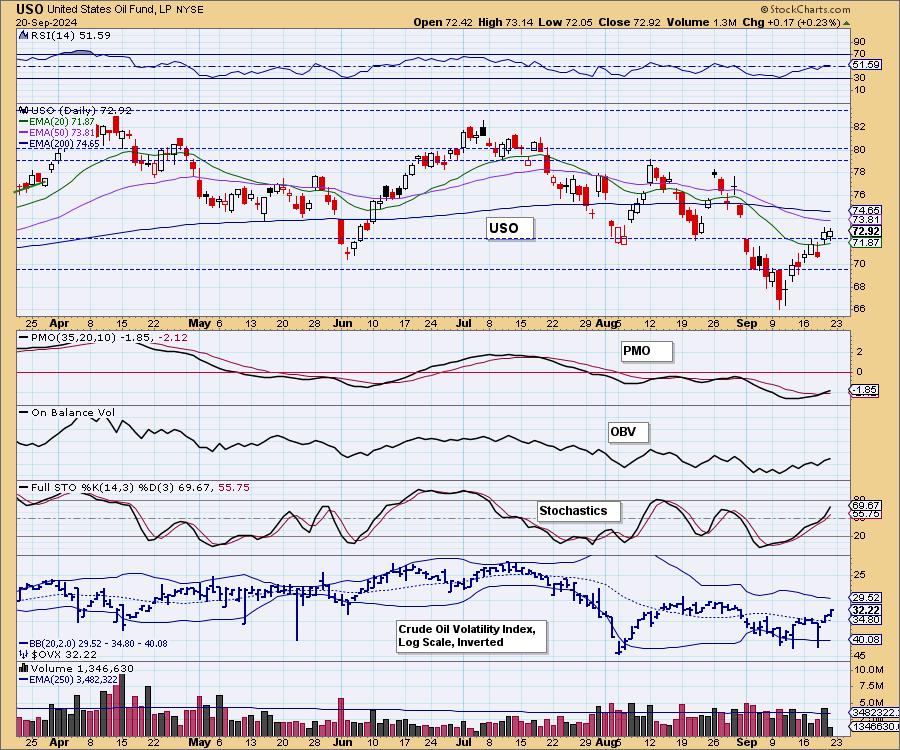The height and width of the screenshot is (750, 900).
Task: Click the Low 72.05 value
Action: coord(565,22)
